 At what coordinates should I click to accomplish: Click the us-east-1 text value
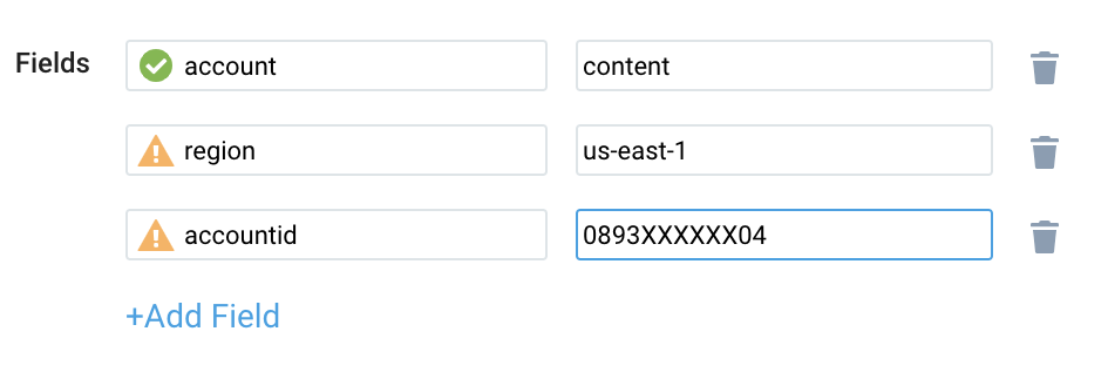pyautogui.click(x=634, y=151)
